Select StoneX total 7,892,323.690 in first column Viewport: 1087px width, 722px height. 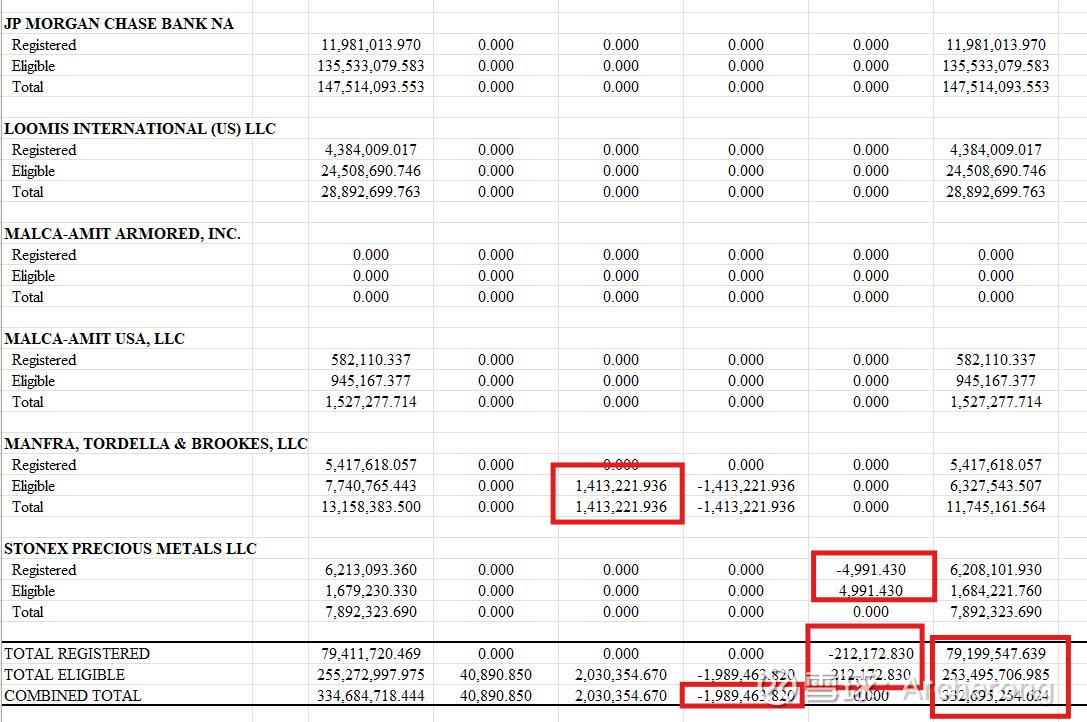371,612
